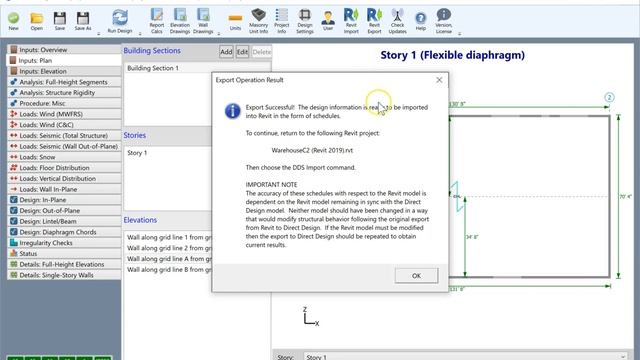640x360 pixels.
Task: Open Details: Single-Story Walls
Action: pyautogui.click(x=64, y=275)
